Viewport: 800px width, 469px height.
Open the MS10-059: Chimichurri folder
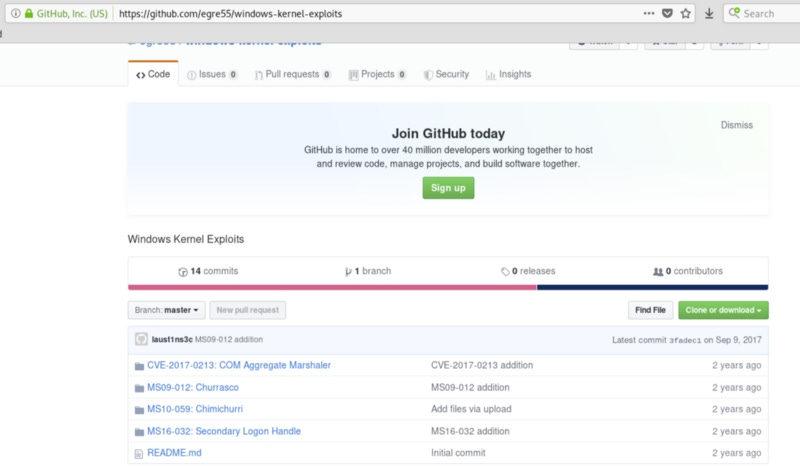[195, 409]
